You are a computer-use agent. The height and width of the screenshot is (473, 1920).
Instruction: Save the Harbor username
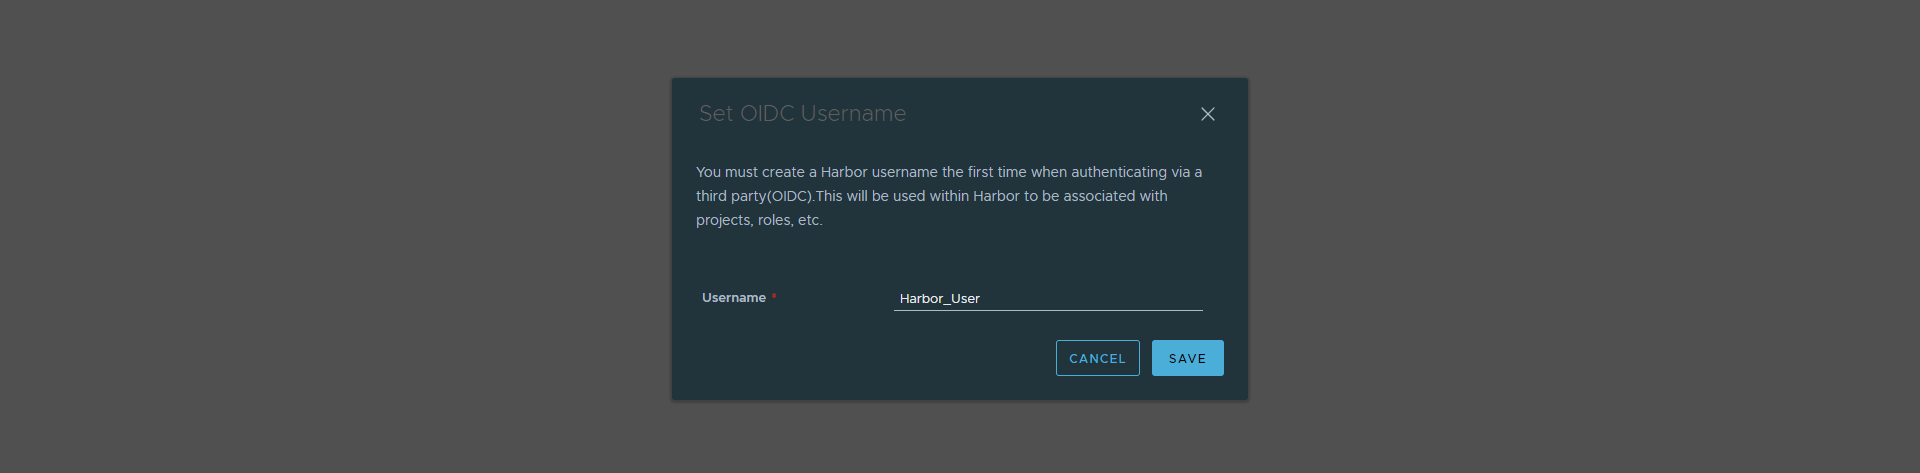tap(1187, 358)
